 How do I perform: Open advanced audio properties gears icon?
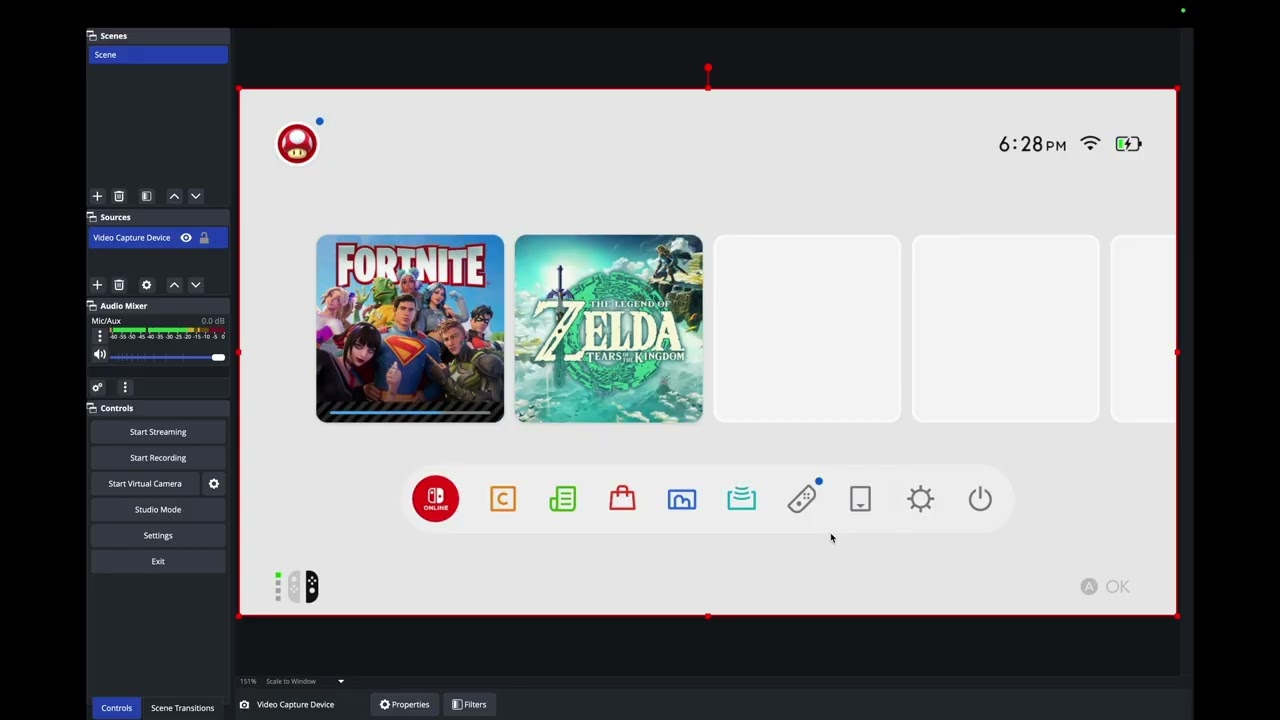[x=97, y=387]
